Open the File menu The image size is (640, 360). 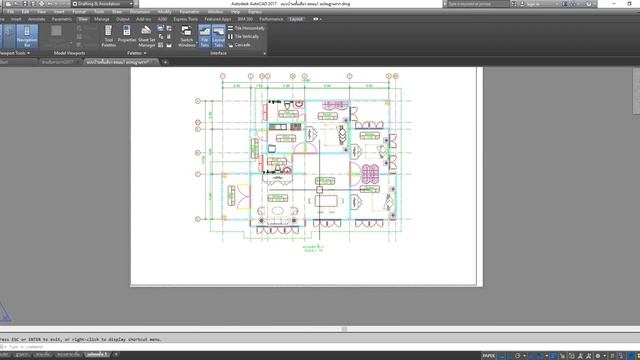(11, 12)
